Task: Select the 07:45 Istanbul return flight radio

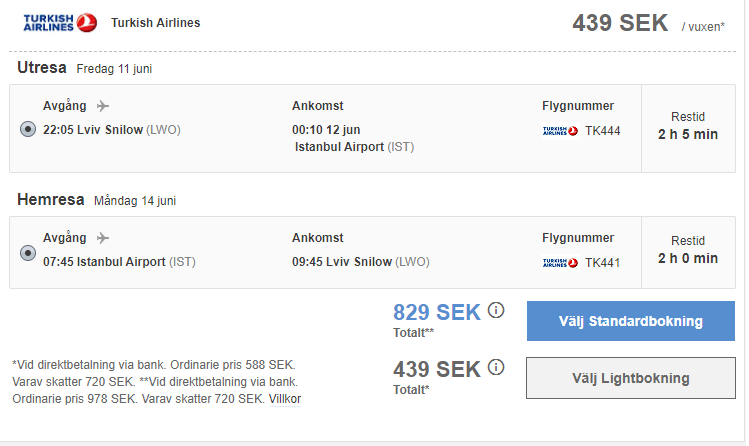Action: [28, 253]
